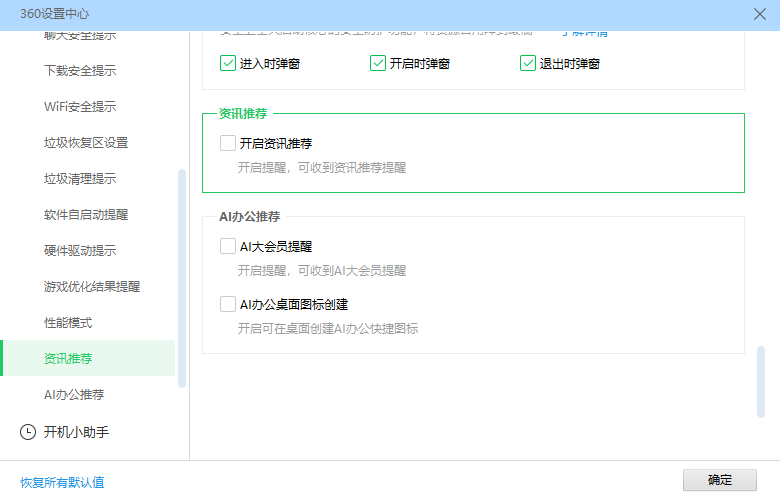Open the 开机小助手 section
780x500 pixels.
coord(76,432)
